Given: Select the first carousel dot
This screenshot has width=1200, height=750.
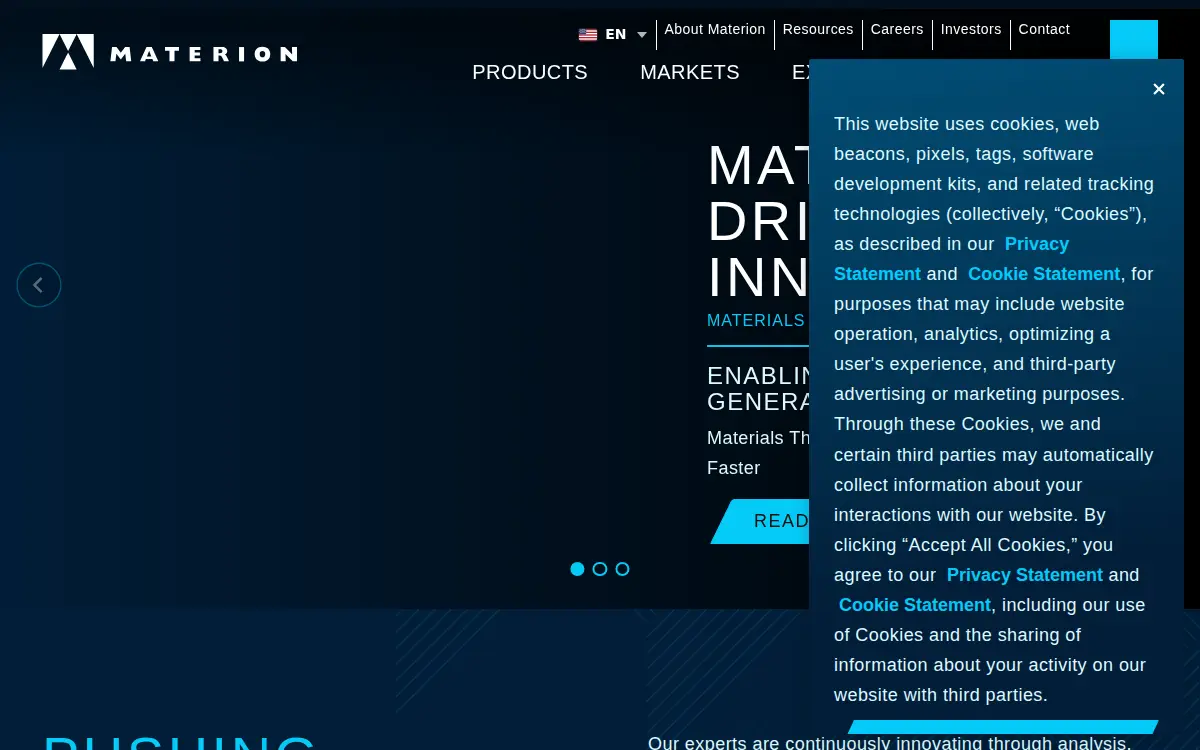Looking at the screenshot, I should (x=577, y=569).
